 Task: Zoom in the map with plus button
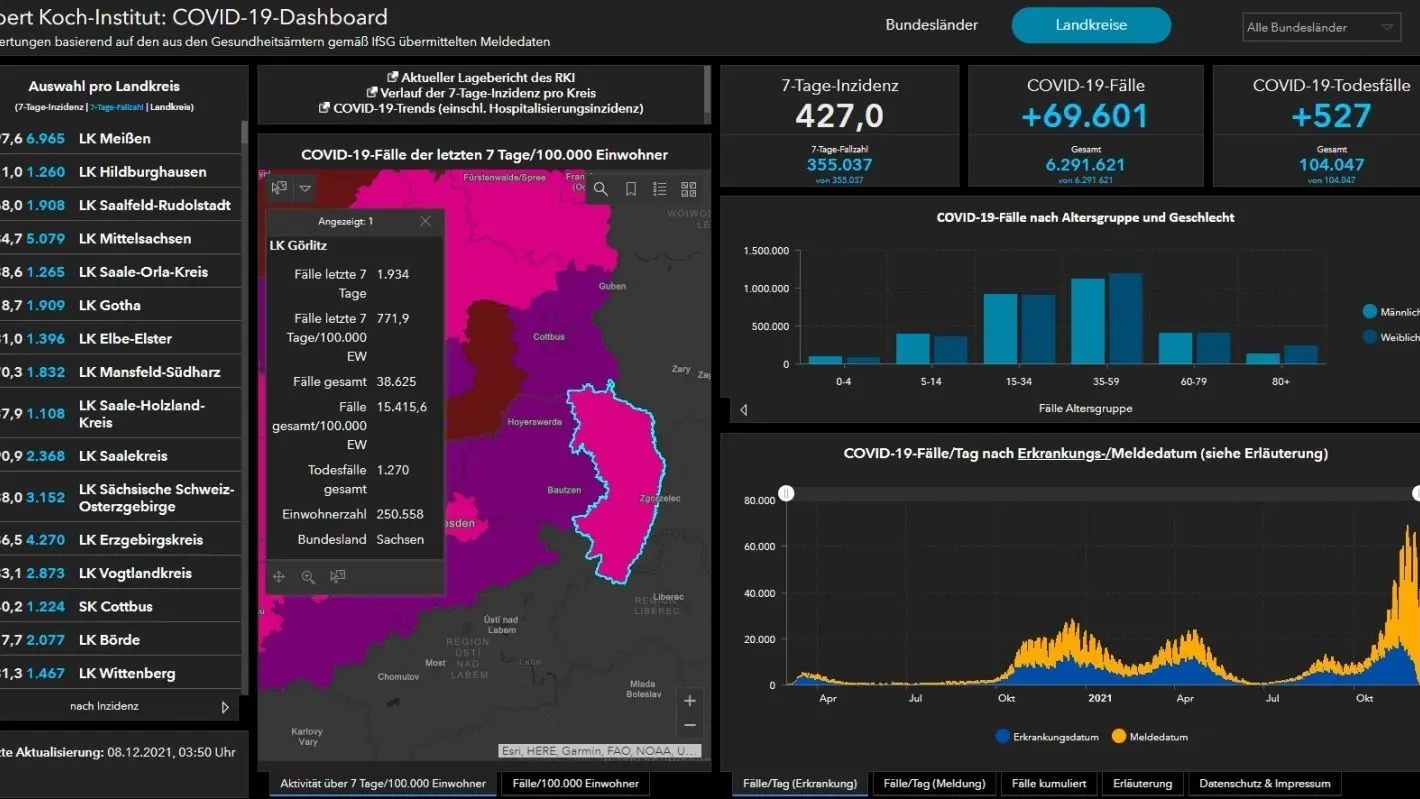689,700
